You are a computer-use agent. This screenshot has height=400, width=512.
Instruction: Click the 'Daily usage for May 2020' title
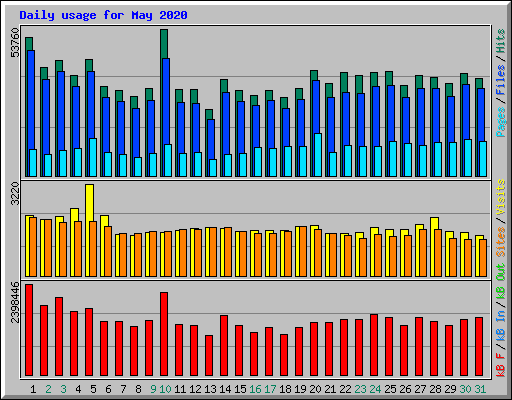[x=103, y=15]
